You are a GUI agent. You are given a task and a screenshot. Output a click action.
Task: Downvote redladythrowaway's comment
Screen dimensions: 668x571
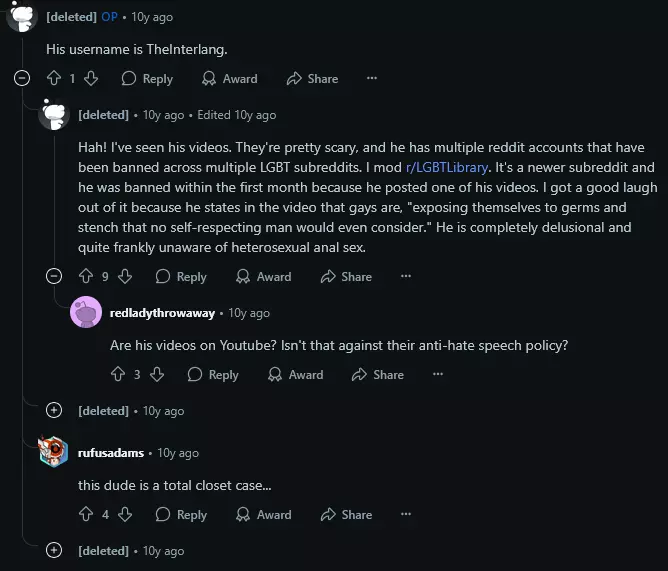(x=156, y=374)
